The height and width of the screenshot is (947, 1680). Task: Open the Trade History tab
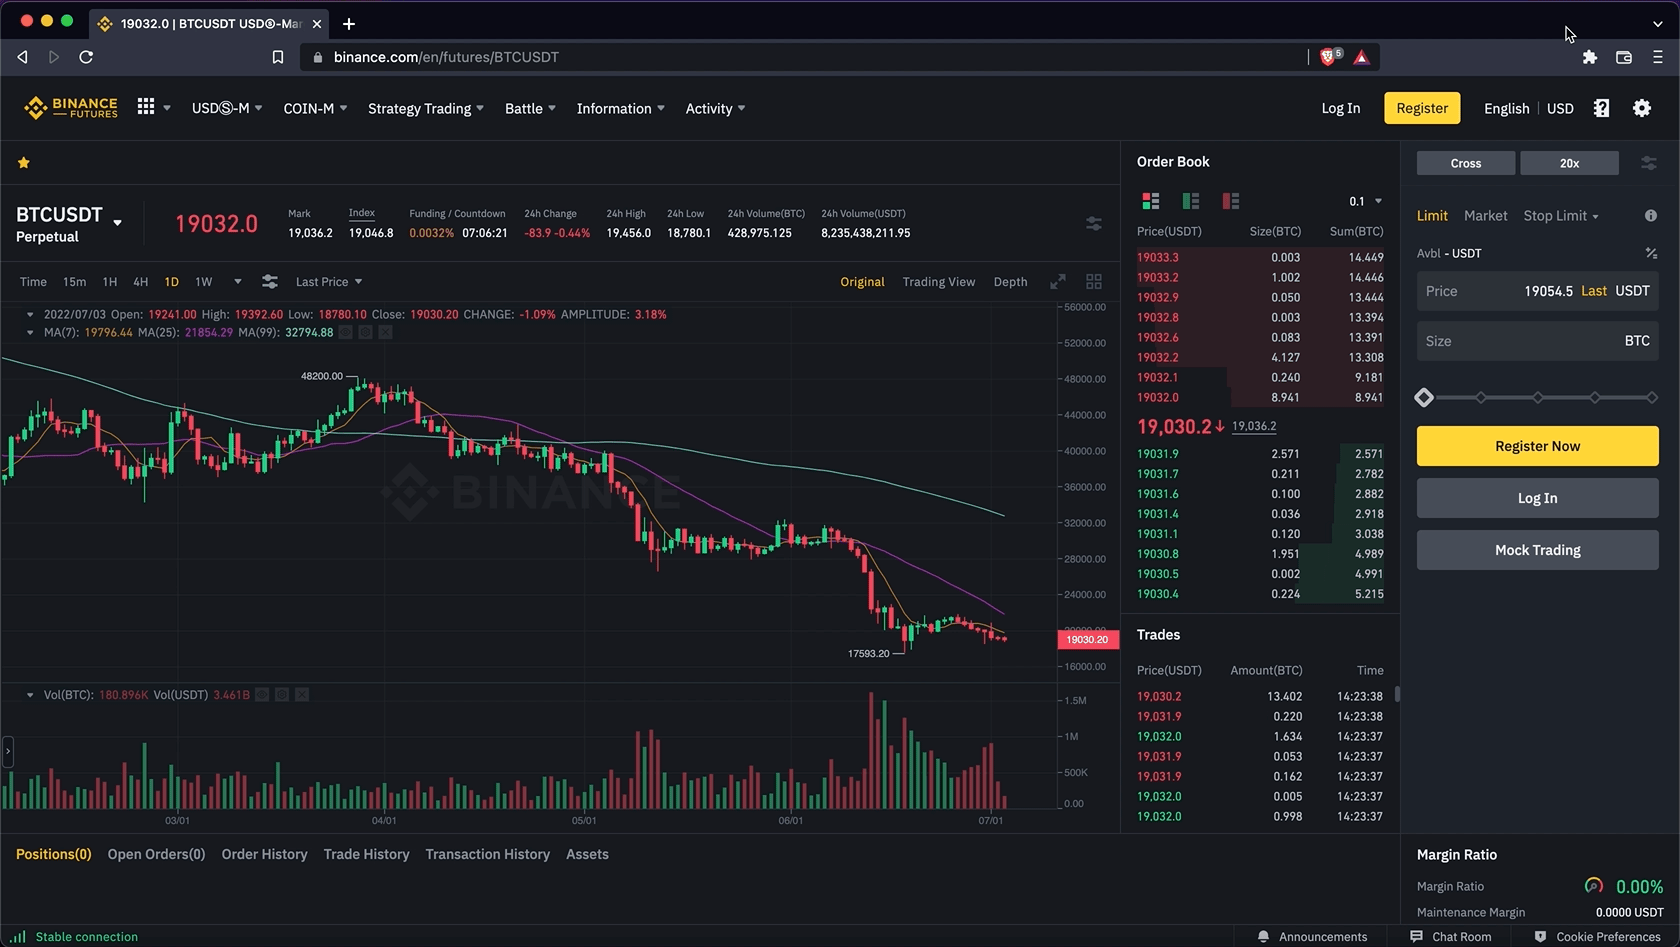[x=366, y=854]
